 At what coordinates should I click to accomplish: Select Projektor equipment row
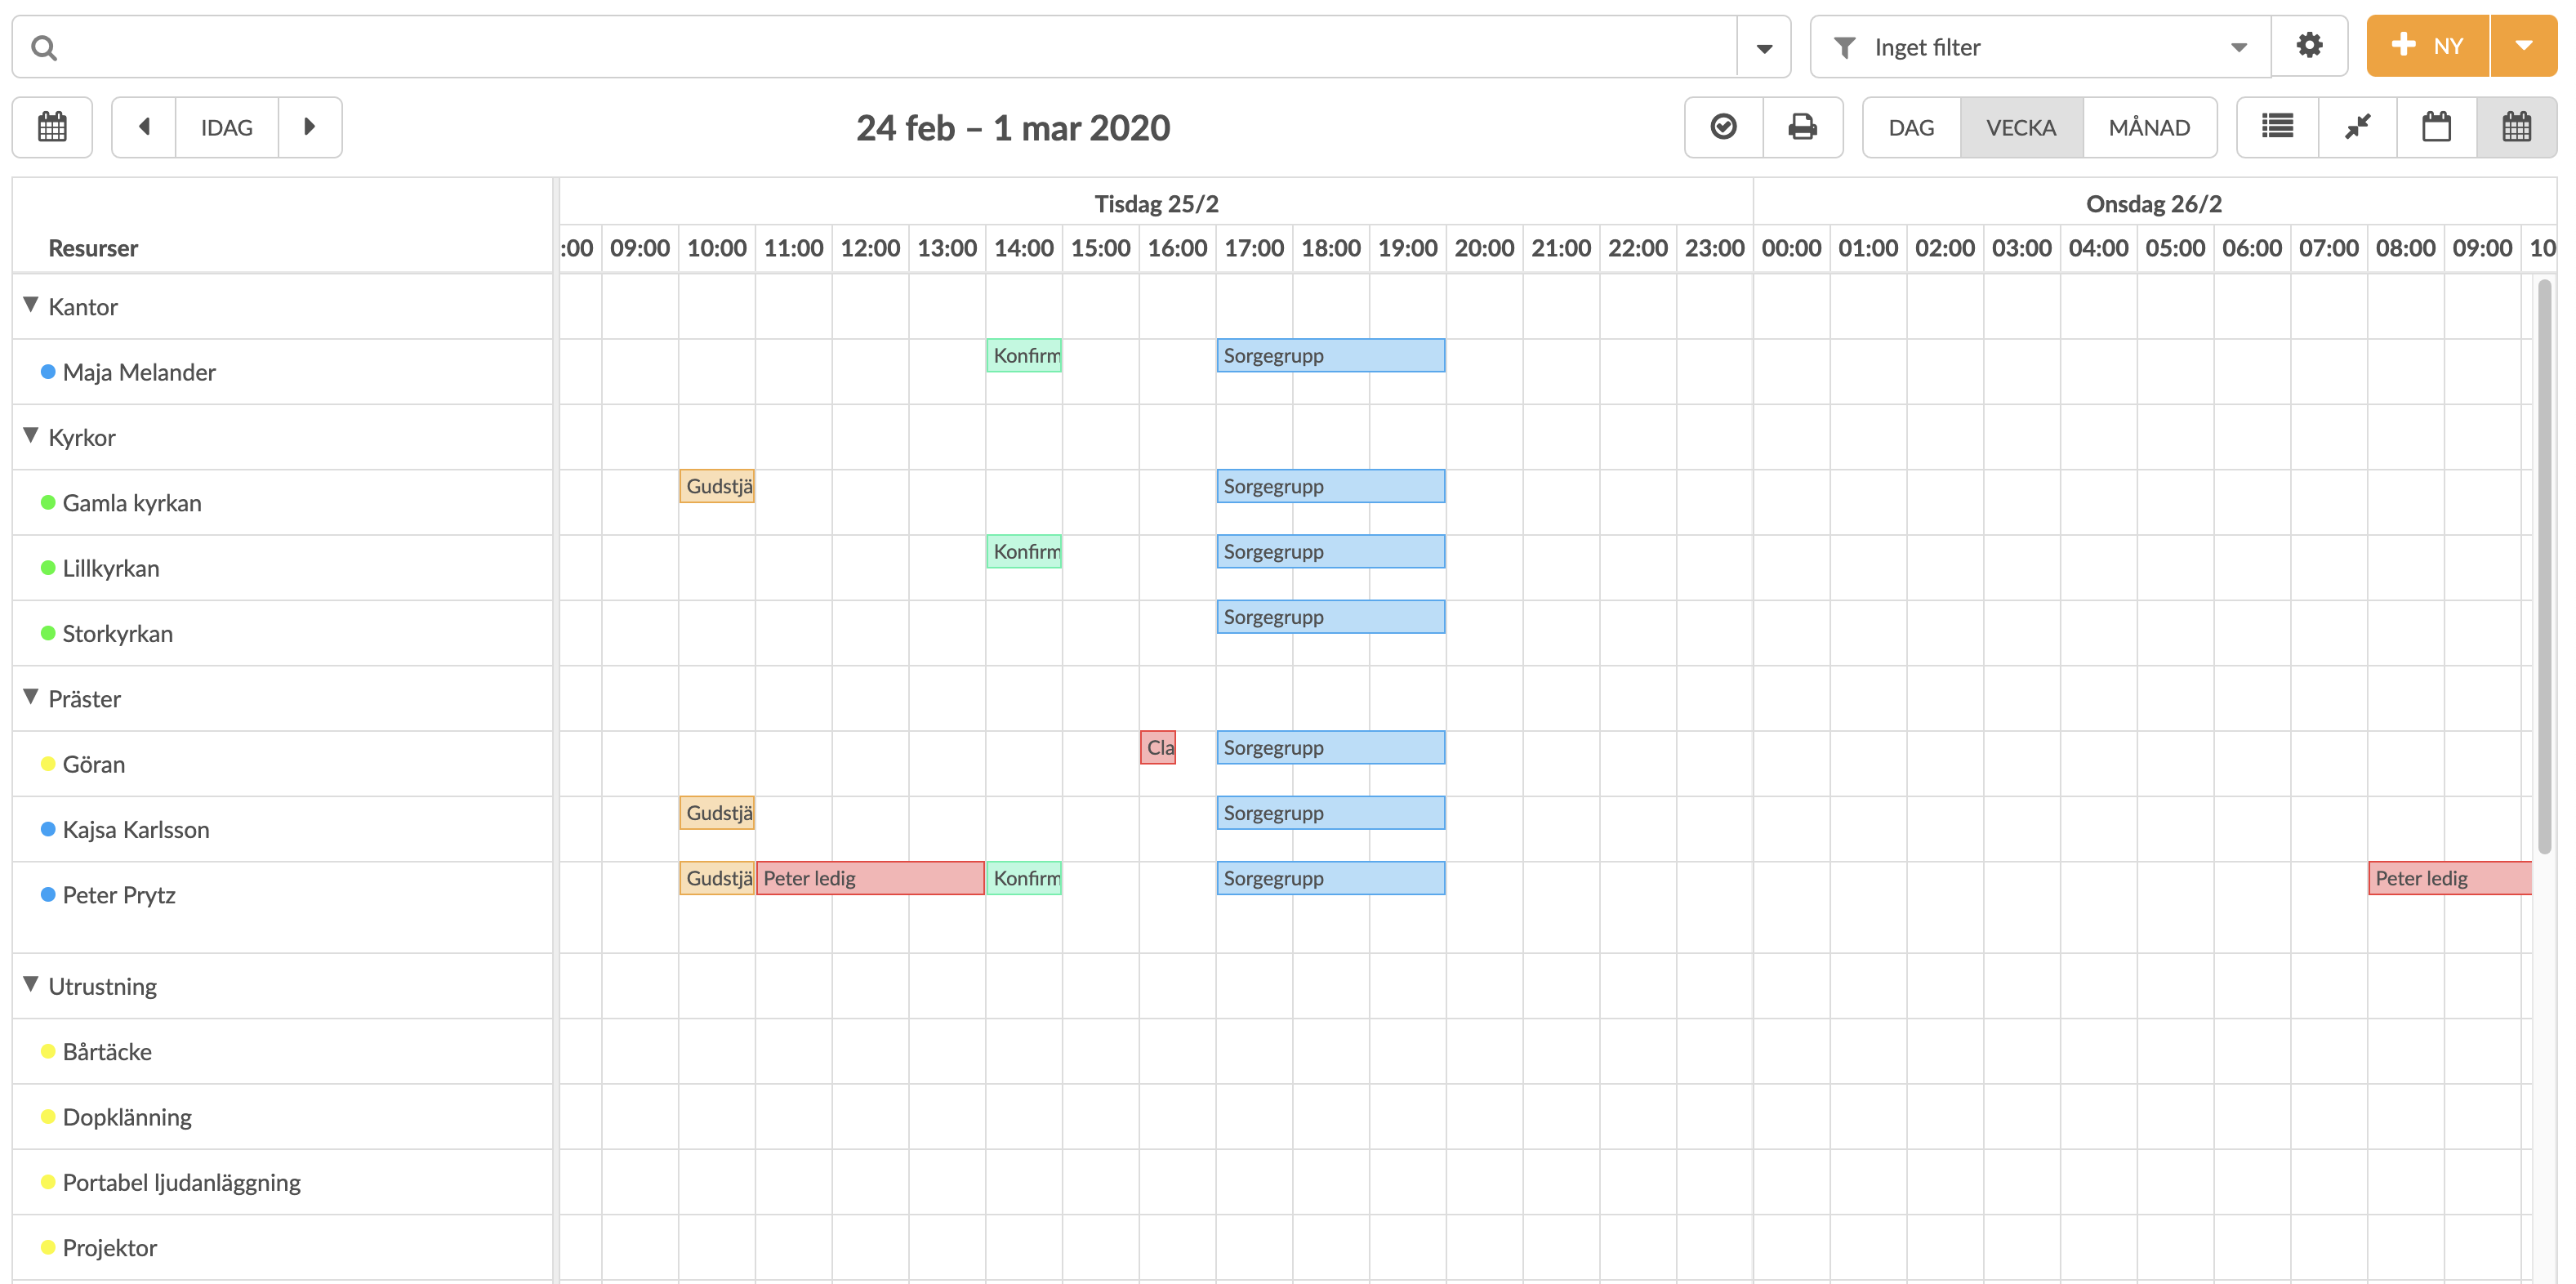point(282,1247)
